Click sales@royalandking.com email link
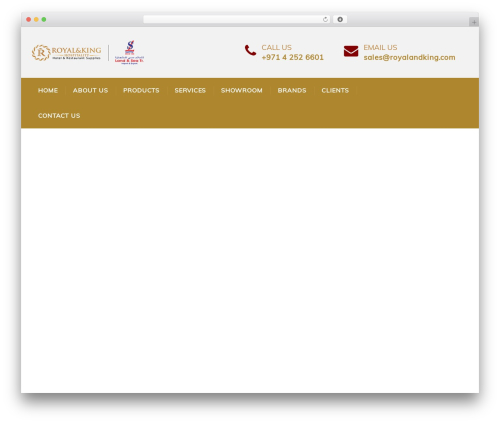 coord(409,57)
